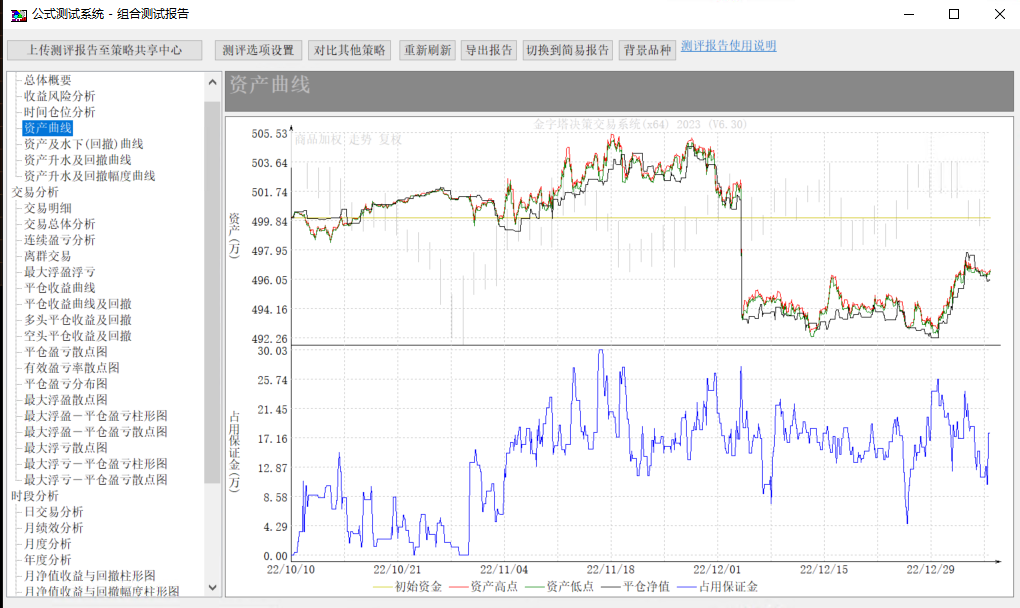Click scrollbar down arrow in sidebar
1020x608 pixels.
[212, 587]
